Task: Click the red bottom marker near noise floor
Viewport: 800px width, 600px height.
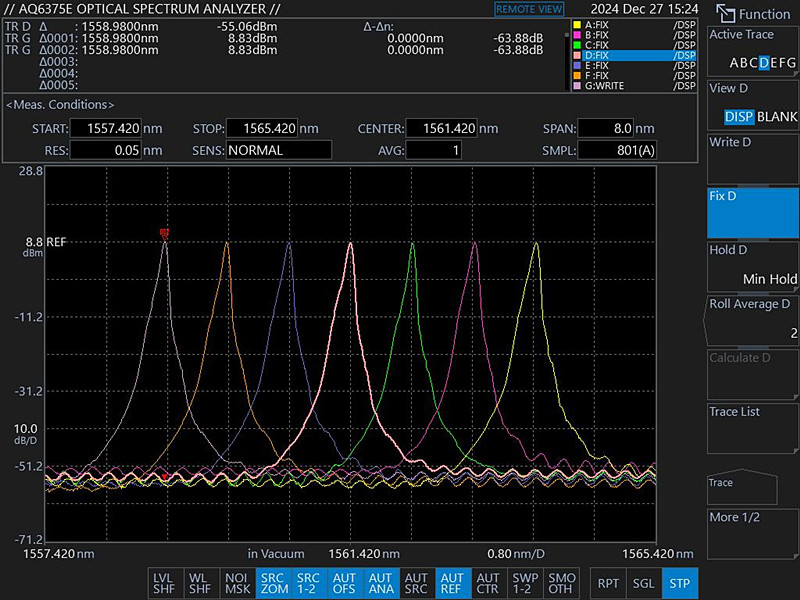Action: click(x=164, y=477)
